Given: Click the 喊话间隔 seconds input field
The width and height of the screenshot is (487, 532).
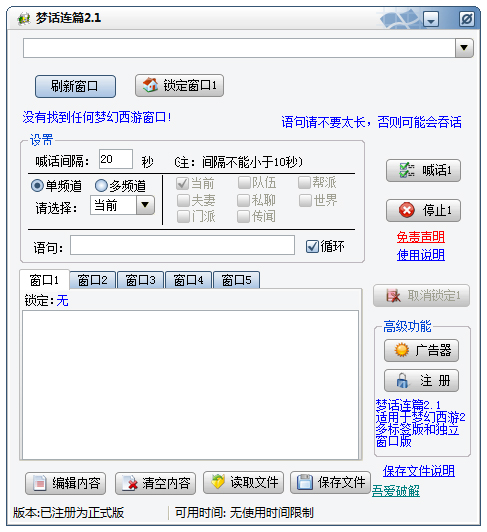Looking at the screenshot, I should coord(116,159).
